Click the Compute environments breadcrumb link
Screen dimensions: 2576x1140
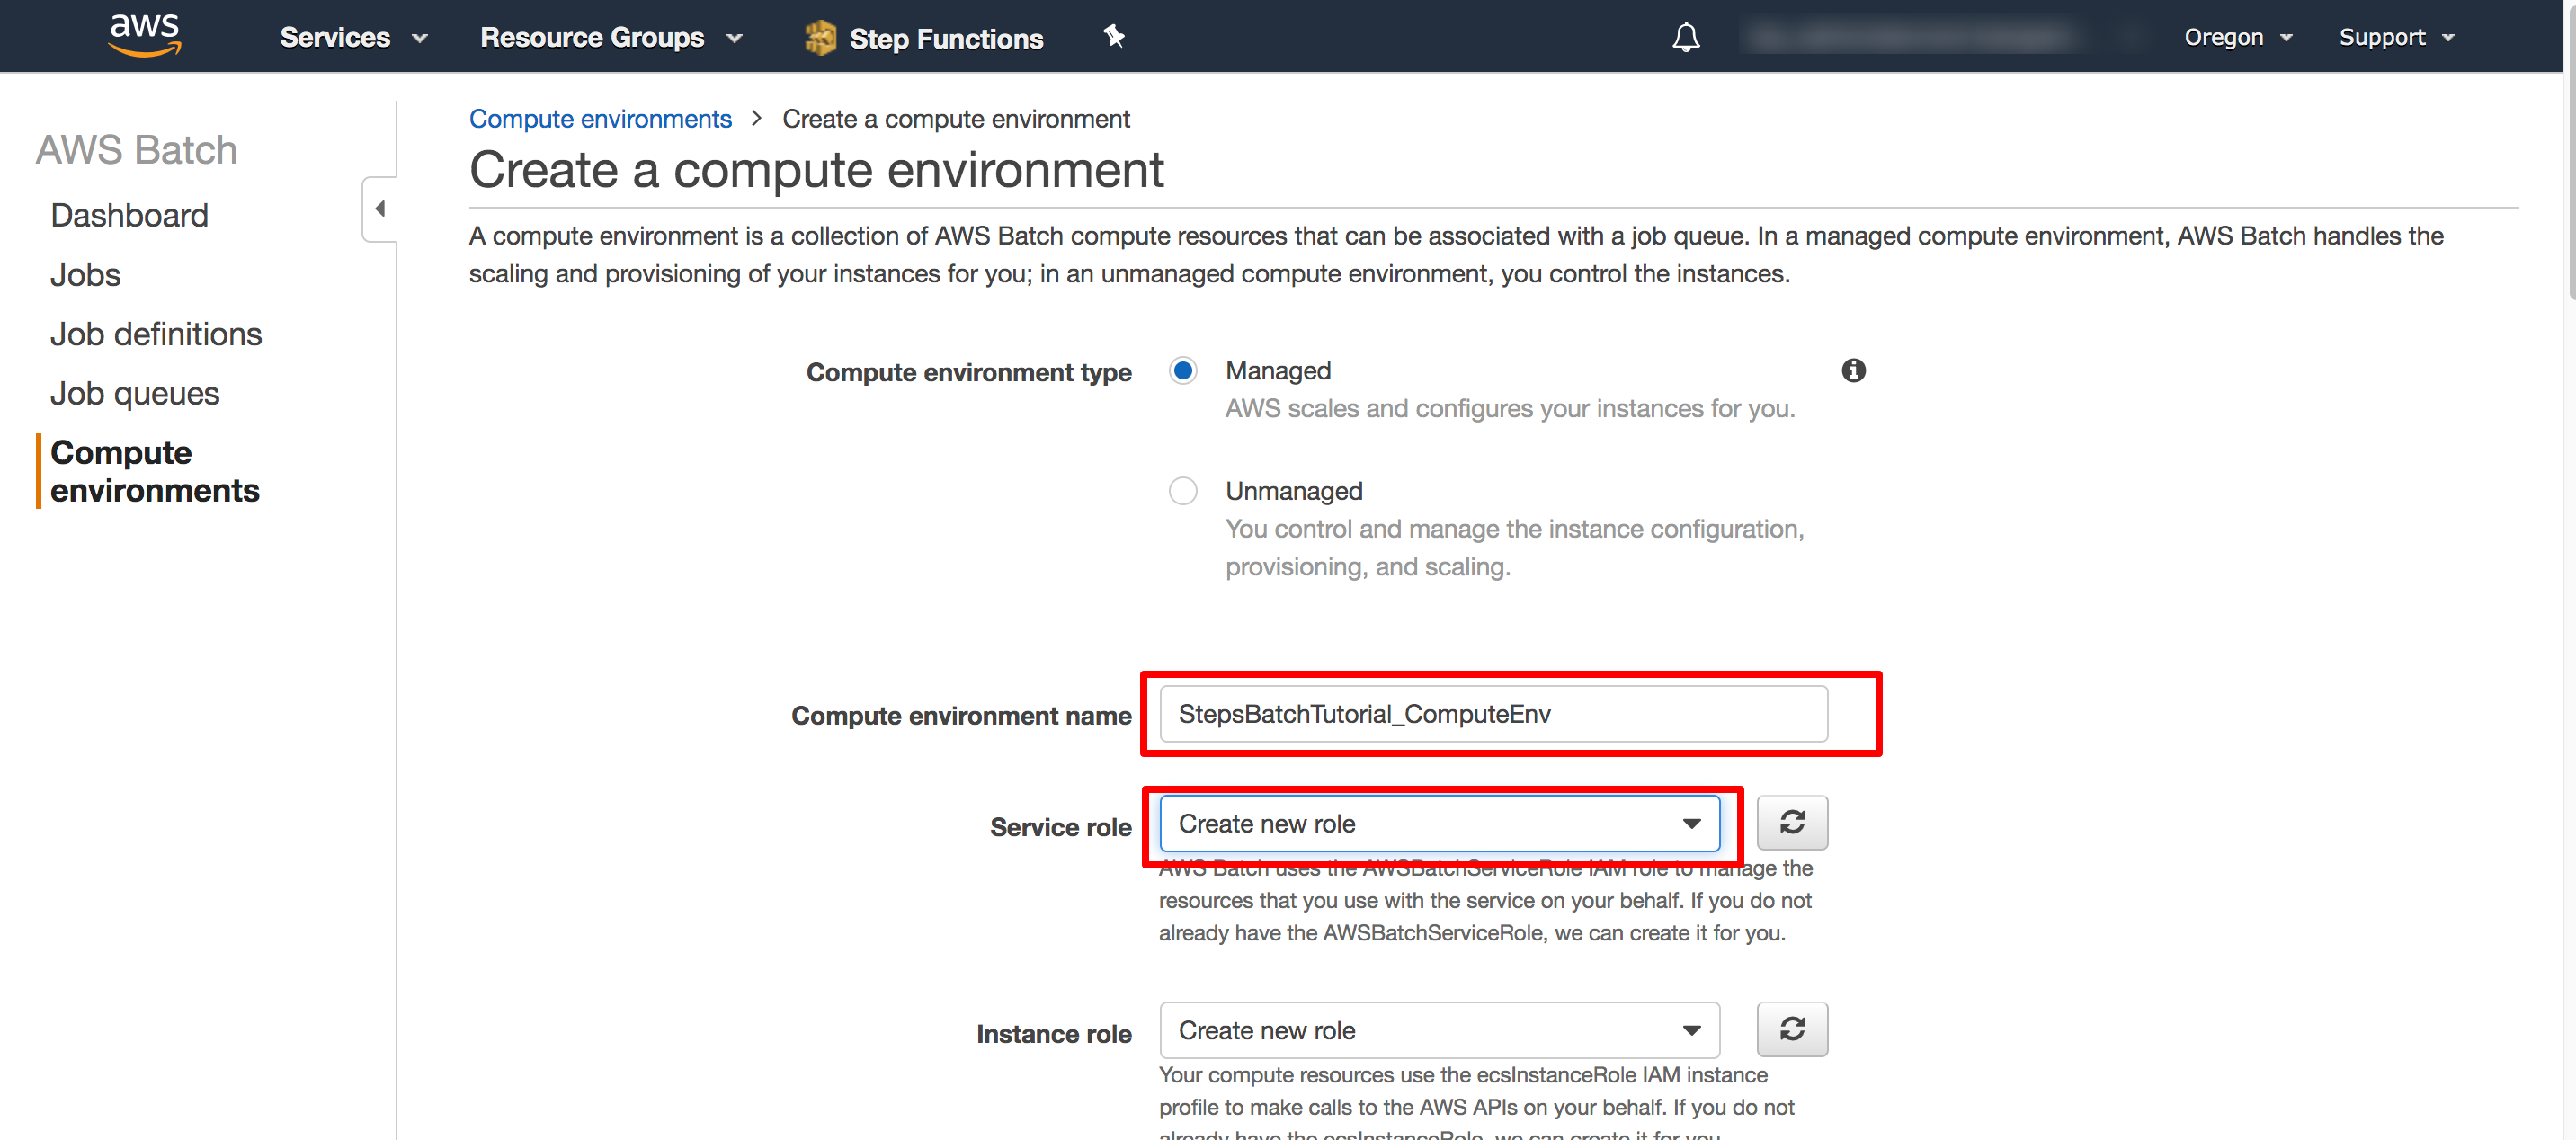(600, 119)
